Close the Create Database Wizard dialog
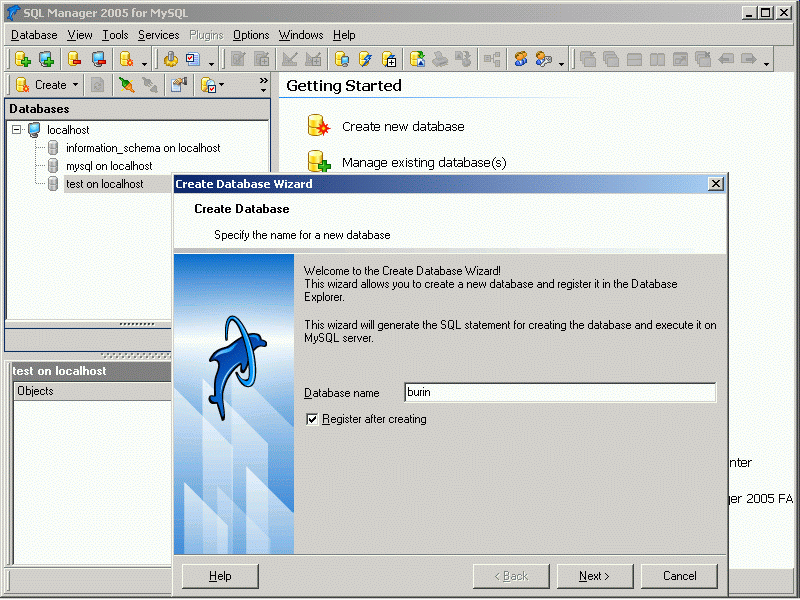The image size is (800, 600). (x=716, y=184)
